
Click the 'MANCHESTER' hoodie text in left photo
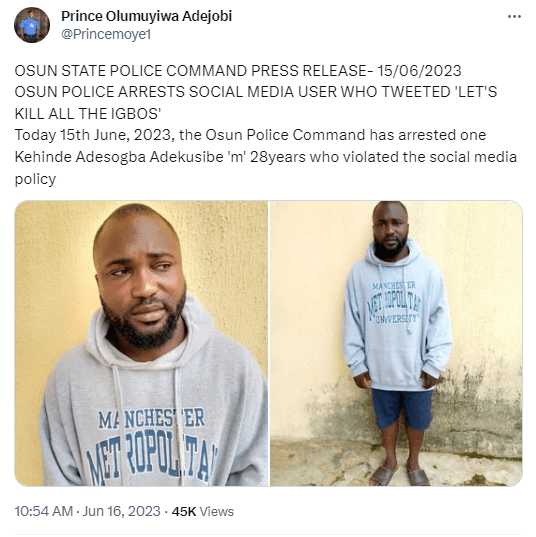click(152, 419)
